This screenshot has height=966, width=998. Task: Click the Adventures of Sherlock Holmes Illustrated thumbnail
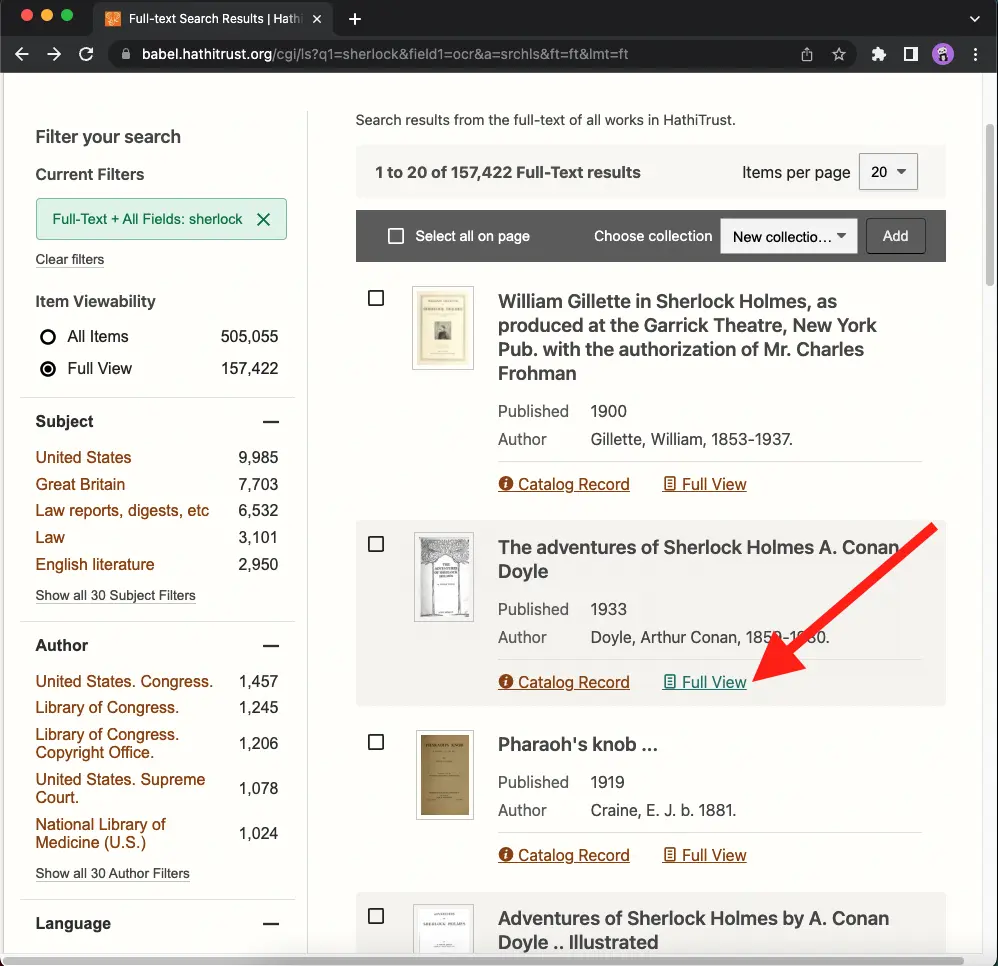click(x=443, y=928)
